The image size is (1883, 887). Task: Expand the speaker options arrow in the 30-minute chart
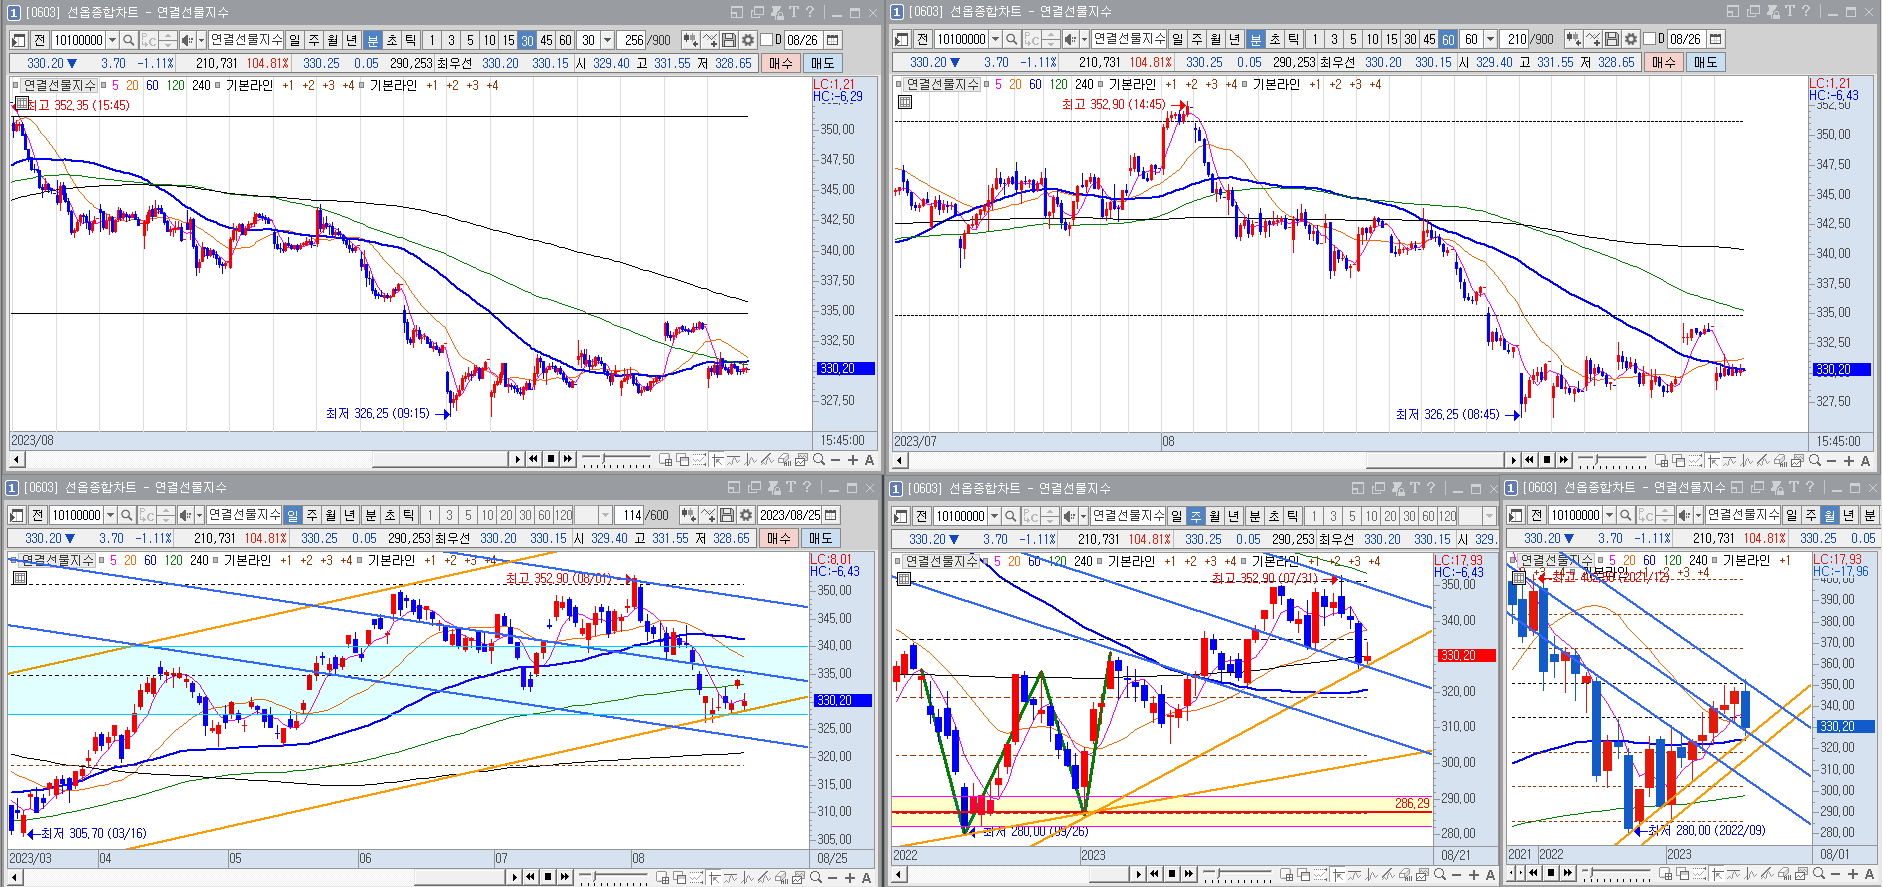pos(201,40)
